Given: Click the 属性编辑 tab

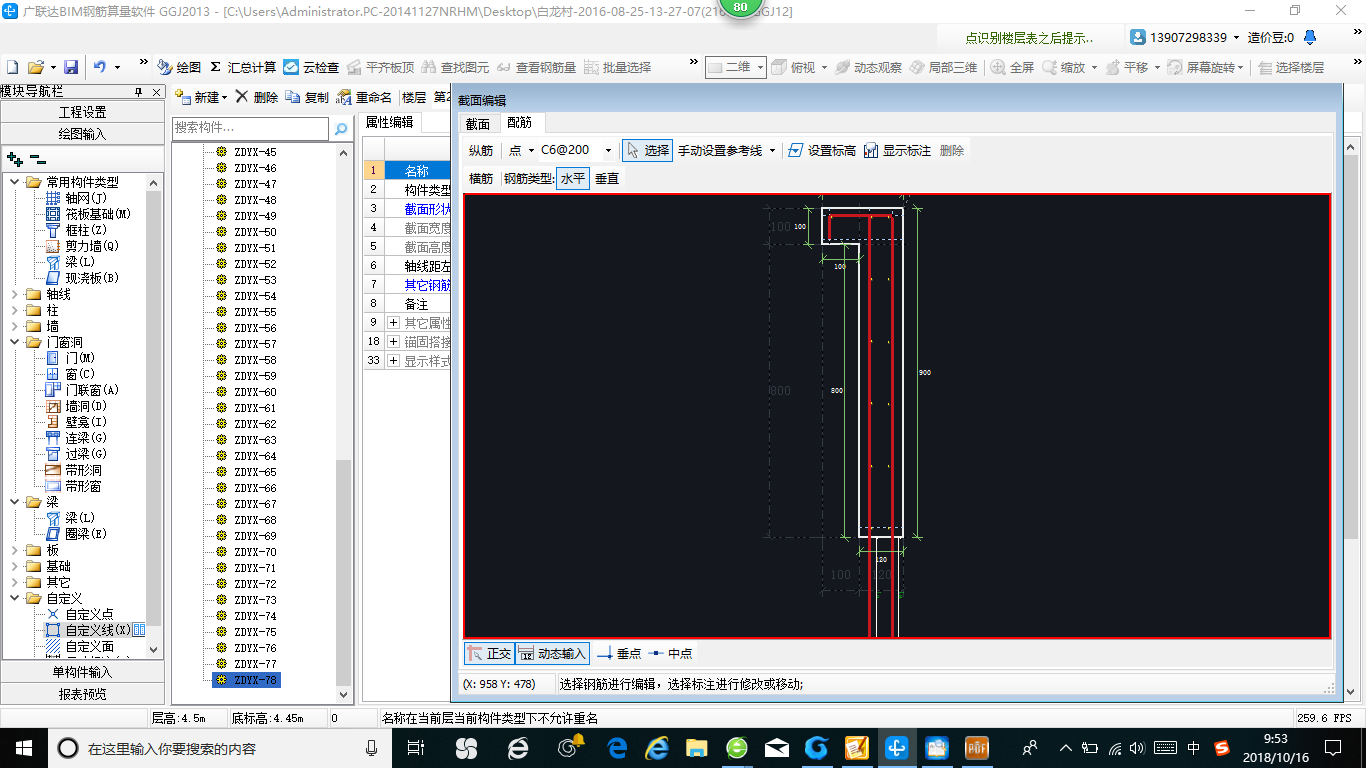Looking at the screenshot, I should coord(389,122).
